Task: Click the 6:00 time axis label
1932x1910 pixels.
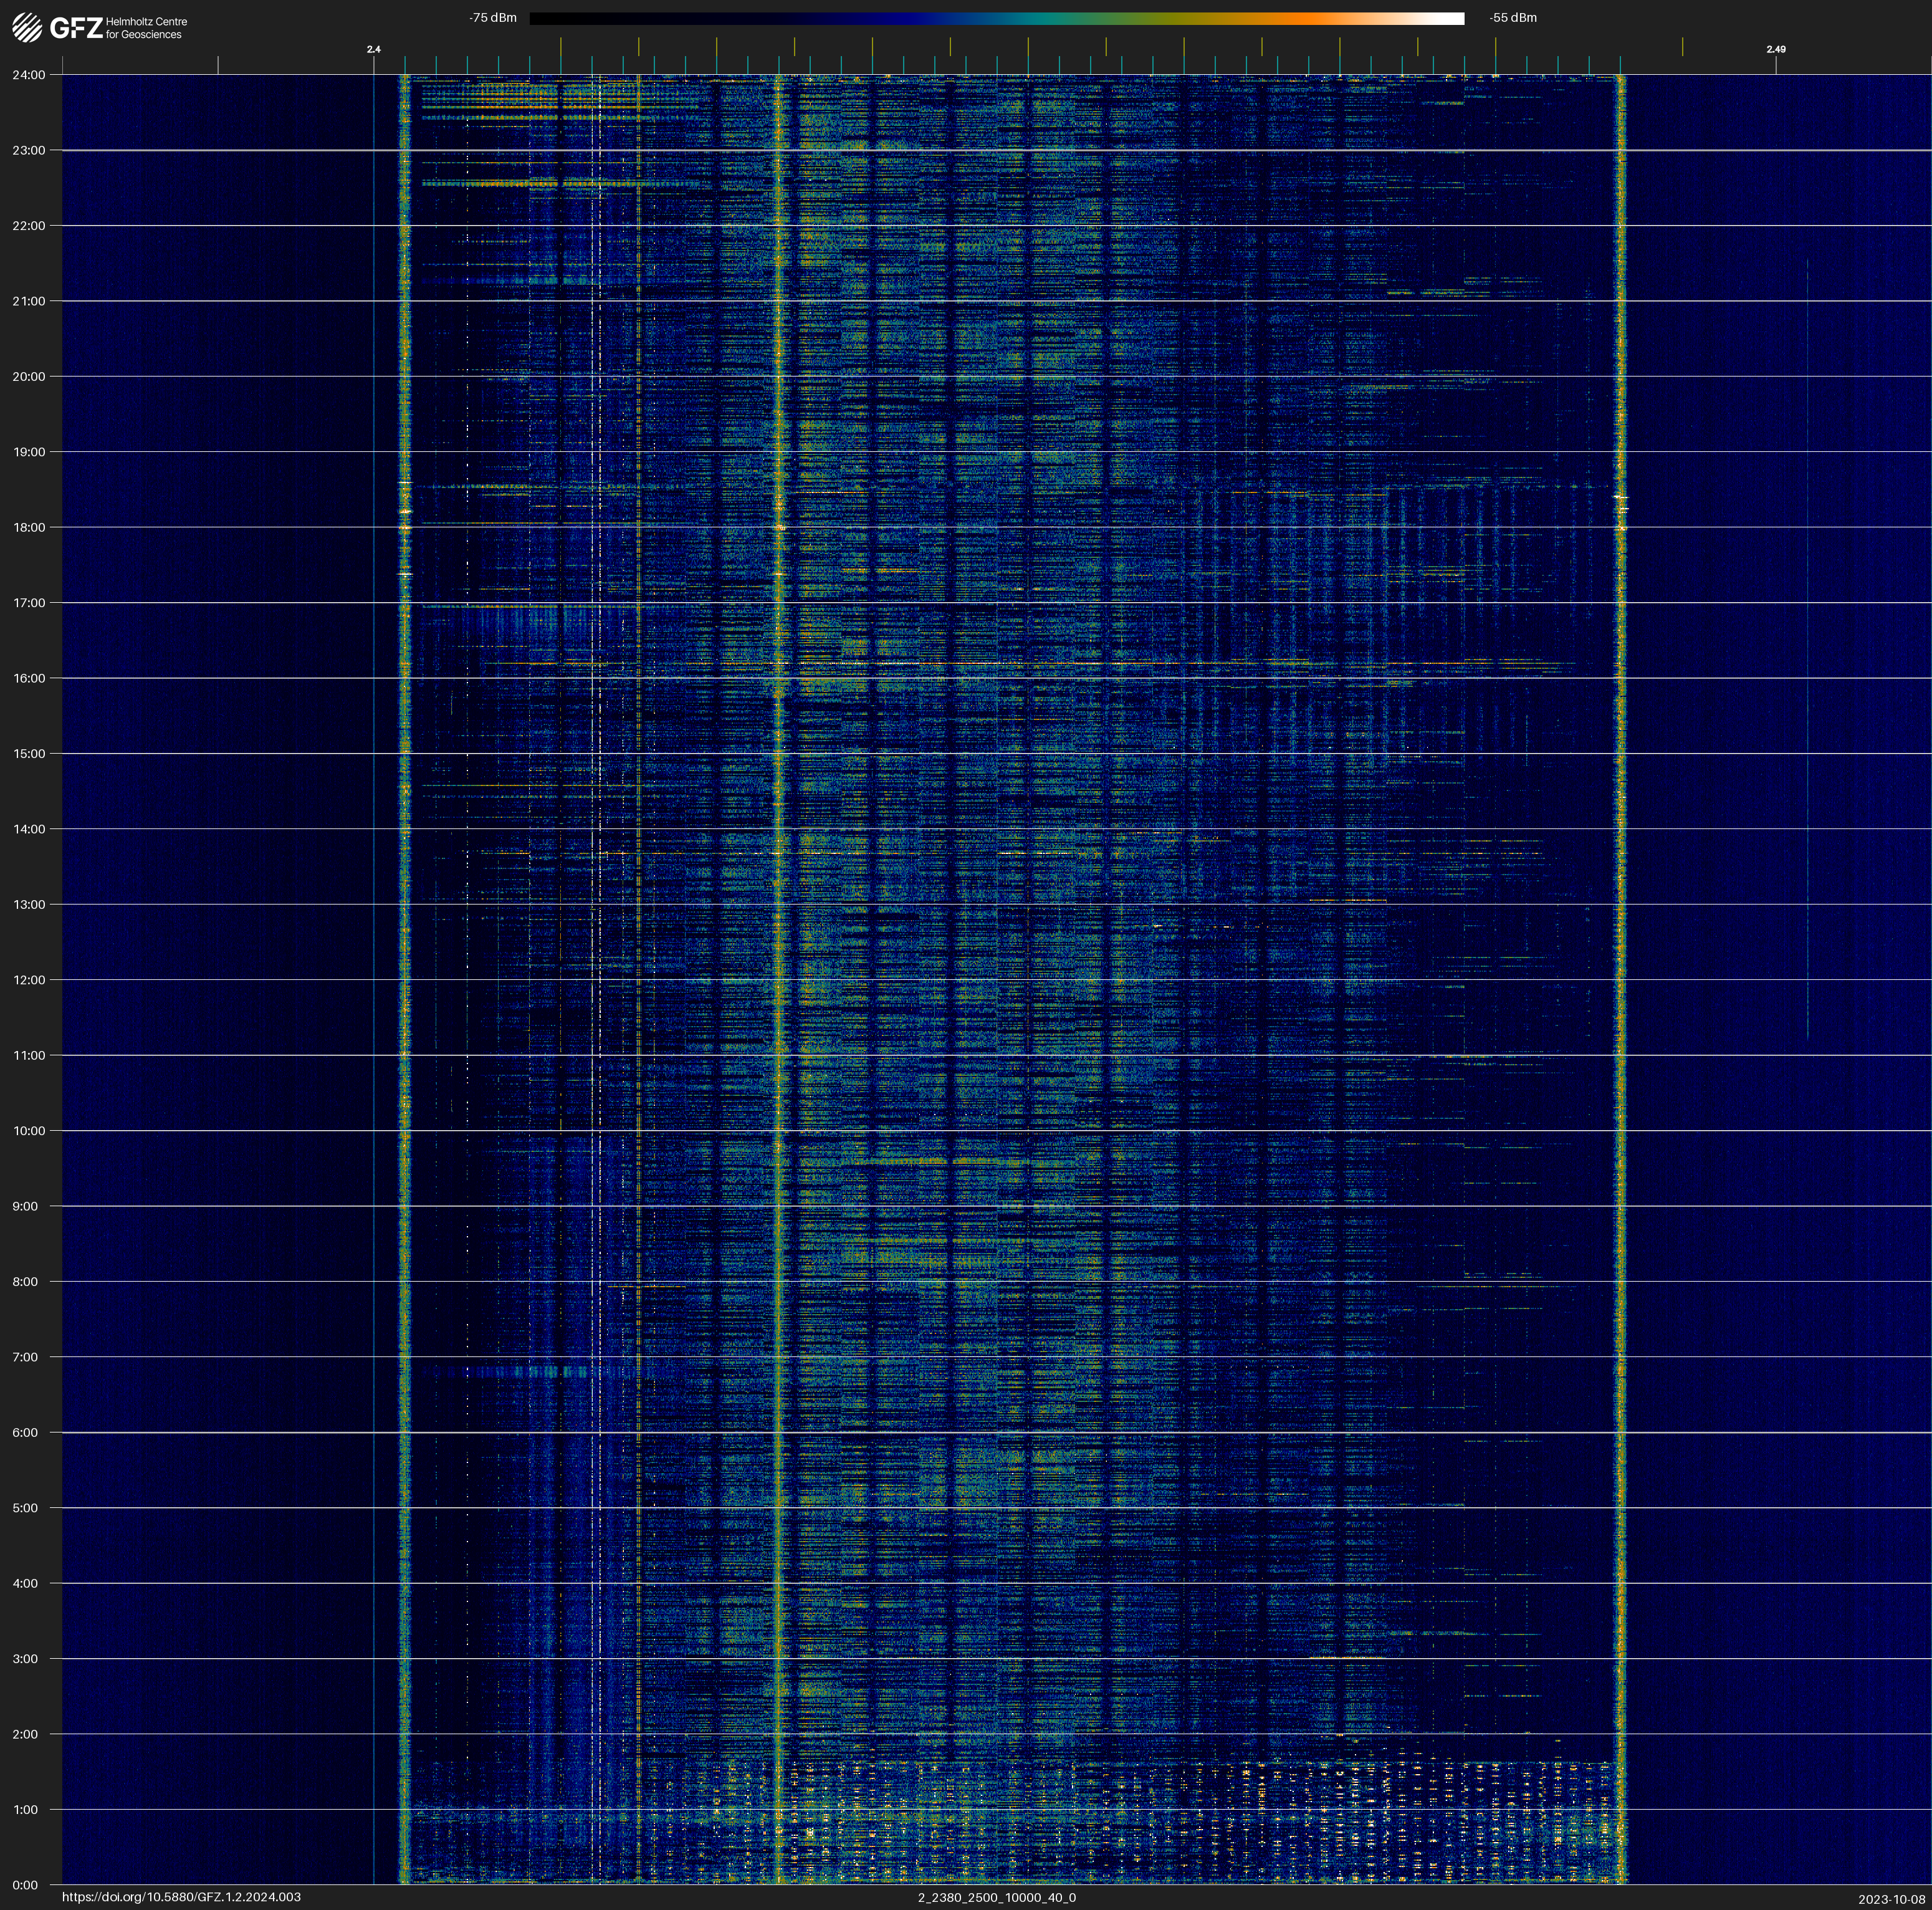Action: pos(26,1432)
